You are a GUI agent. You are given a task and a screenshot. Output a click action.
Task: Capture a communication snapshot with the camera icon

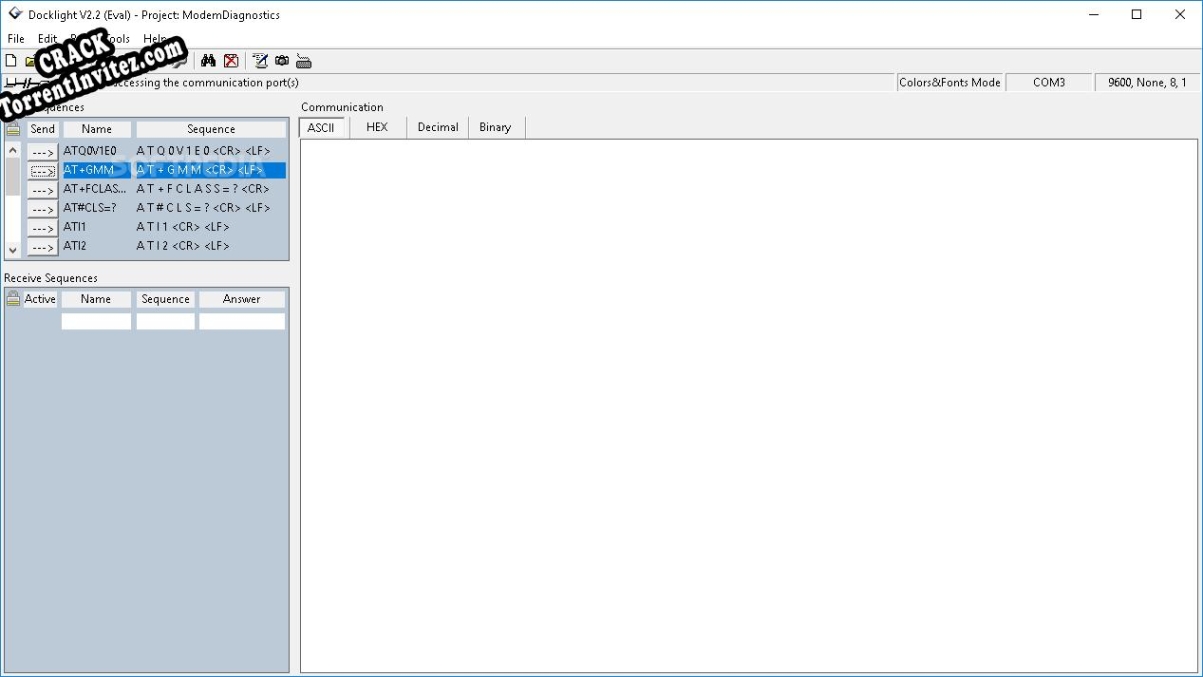[281, 60]
